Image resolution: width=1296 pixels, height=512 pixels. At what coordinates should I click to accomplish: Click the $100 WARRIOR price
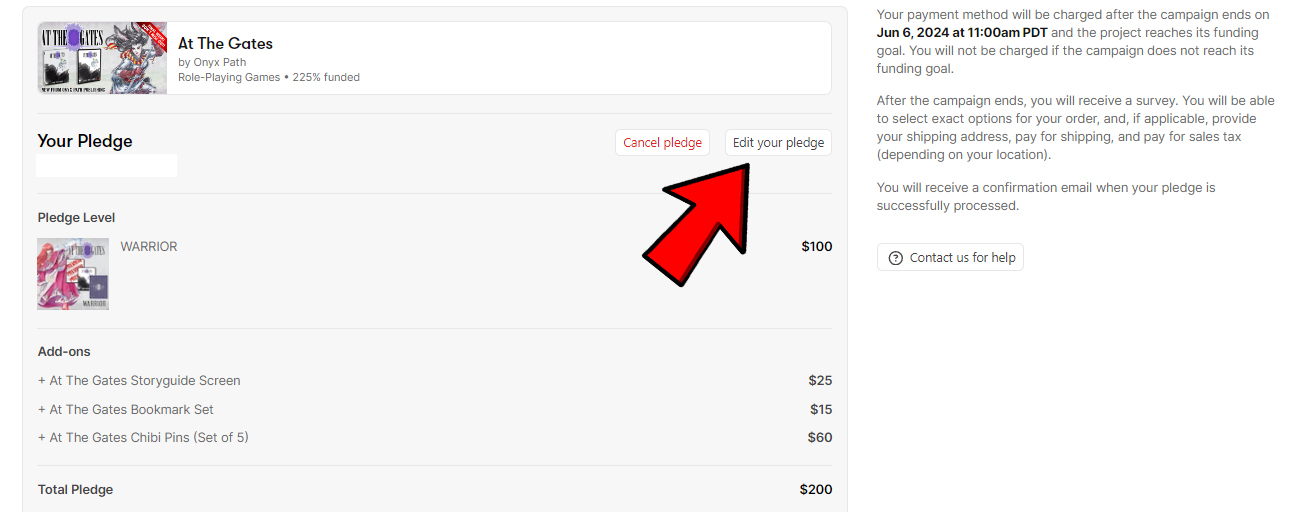pyautogui.click(x=816, y=247)
